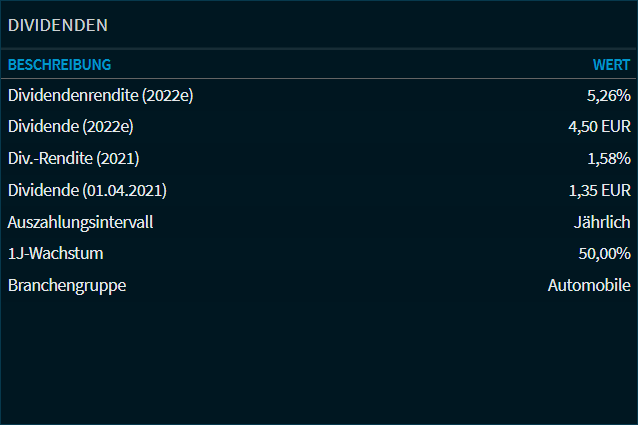Click the 1,58% value
Viewport: 638px width, 425px height.
tap(608, 158)
